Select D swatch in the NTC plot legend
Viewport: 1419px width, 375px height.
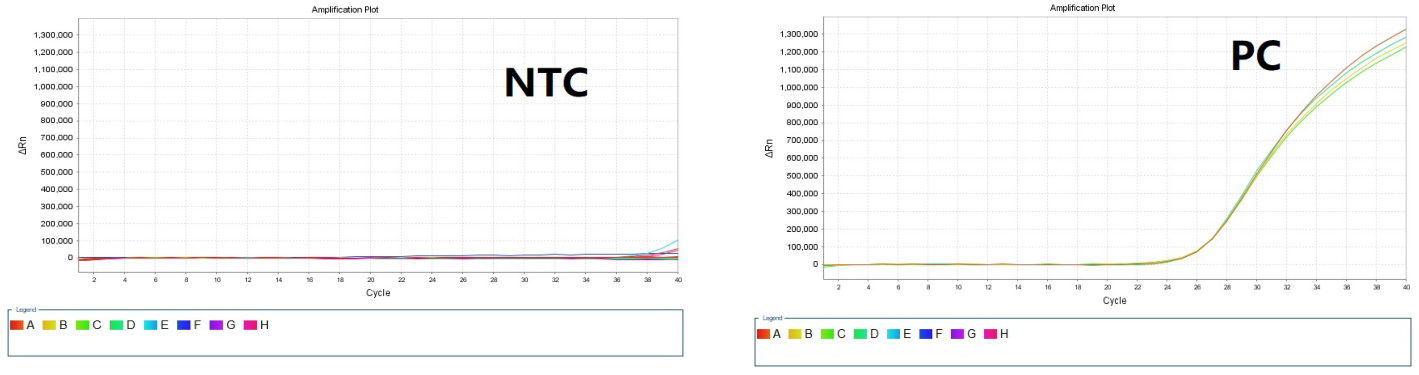click(117, 325)
